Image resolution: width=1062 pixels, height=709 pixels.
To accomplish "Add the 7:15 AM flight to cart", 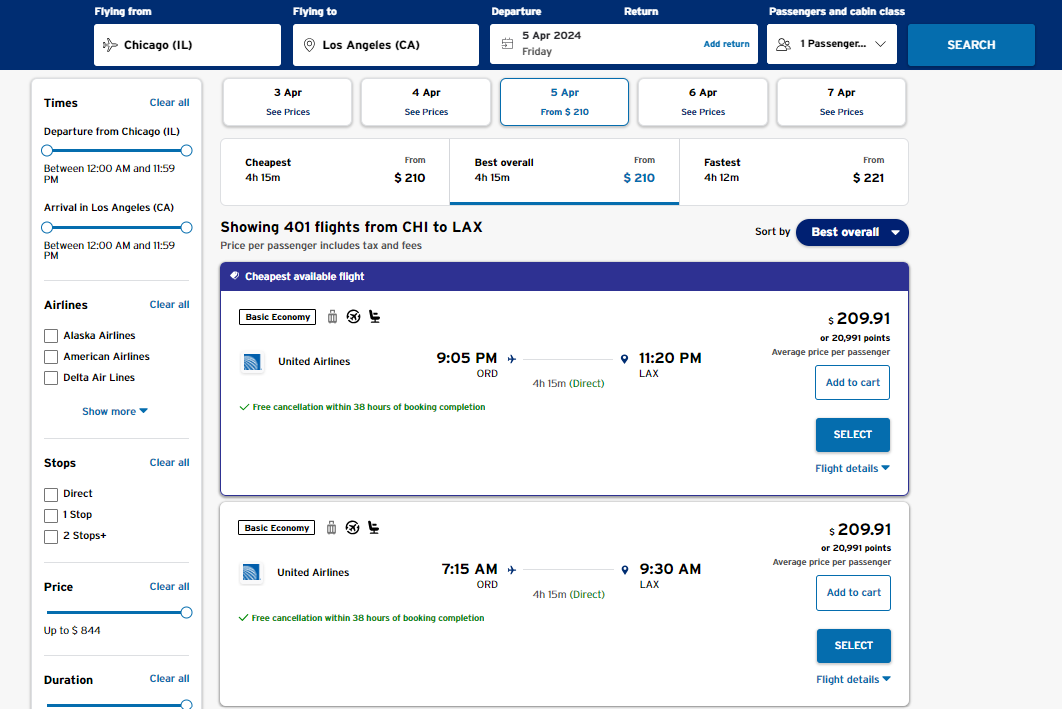I will click(x=853, y=593).
